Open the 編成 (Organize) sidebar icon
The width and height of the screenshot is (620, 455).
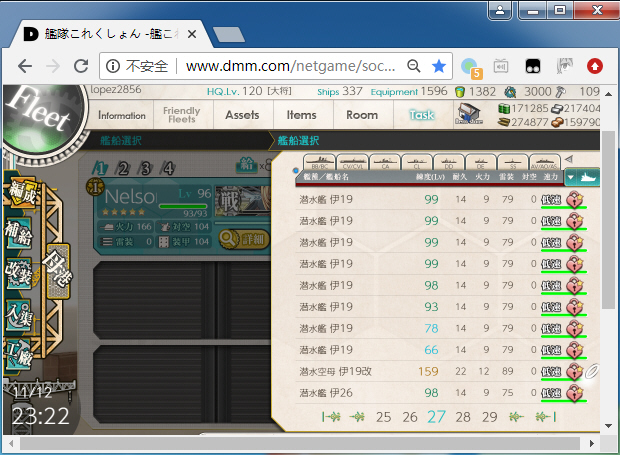click(x=23, y=193)
